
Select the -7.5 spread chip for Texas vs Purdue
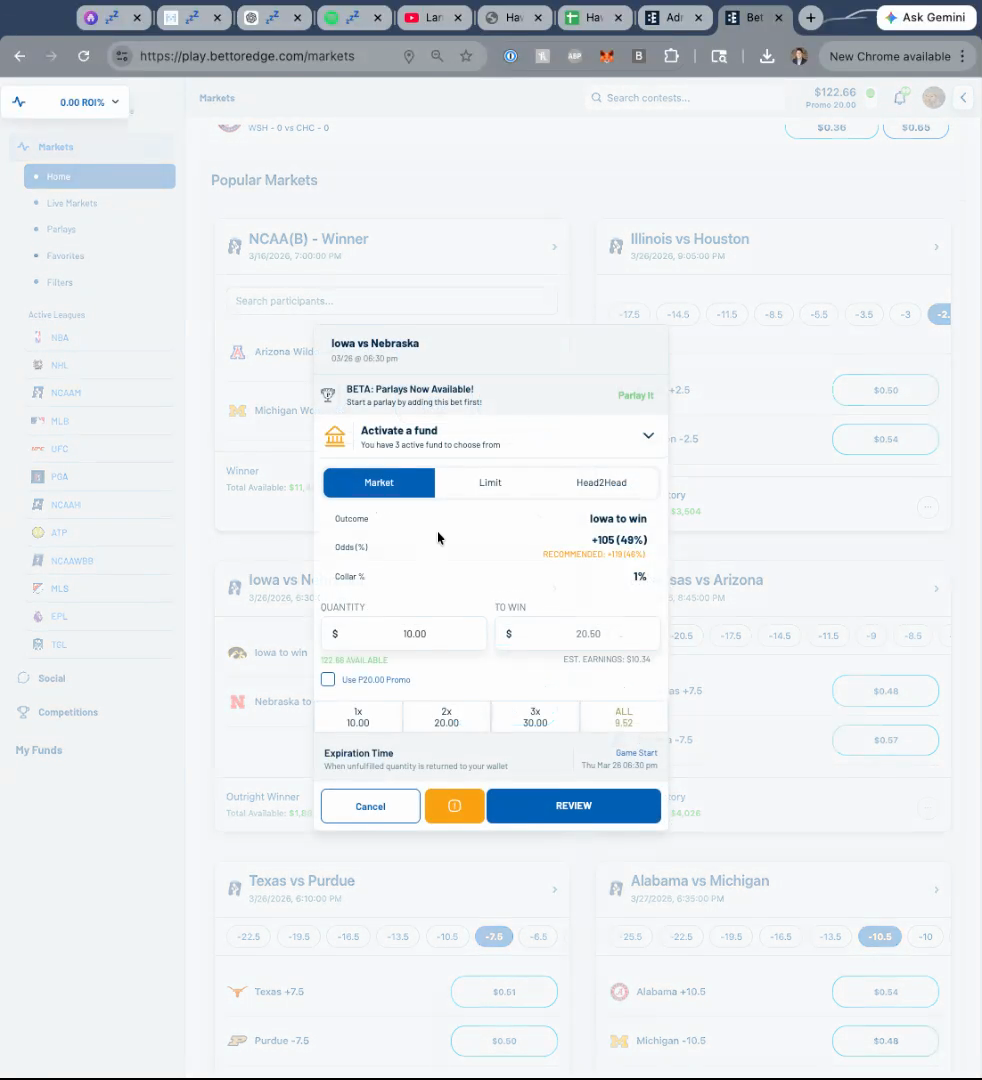click(x=494, y=937)
